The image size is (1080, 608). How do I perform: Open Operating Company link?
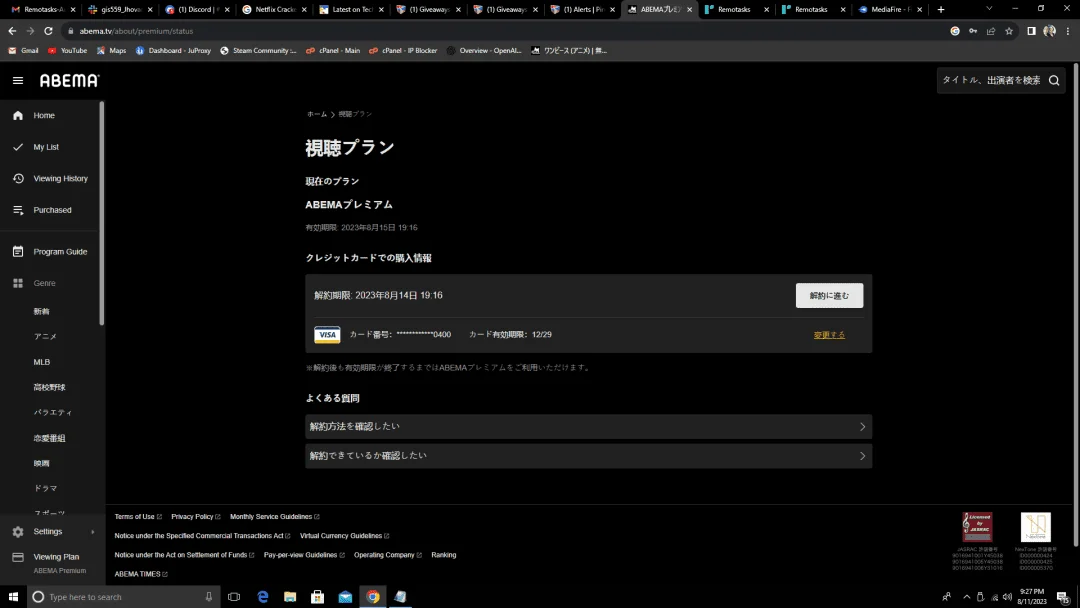coord(388,555)
